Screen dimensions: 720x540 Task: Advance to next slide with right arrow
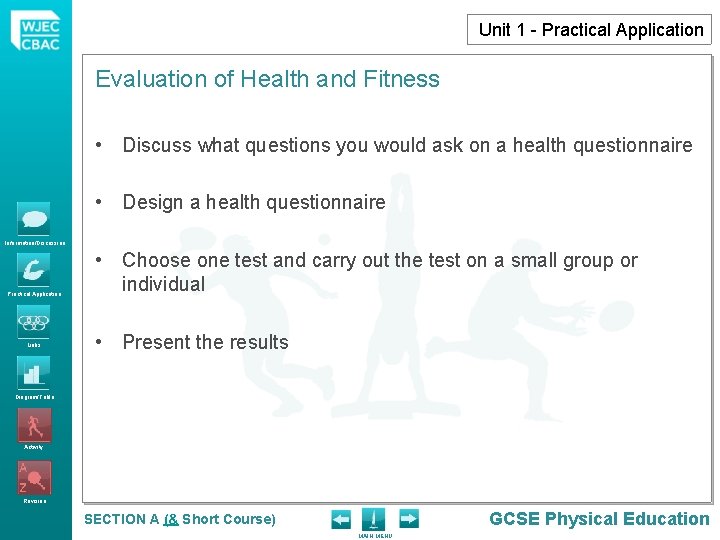point(409,519)
